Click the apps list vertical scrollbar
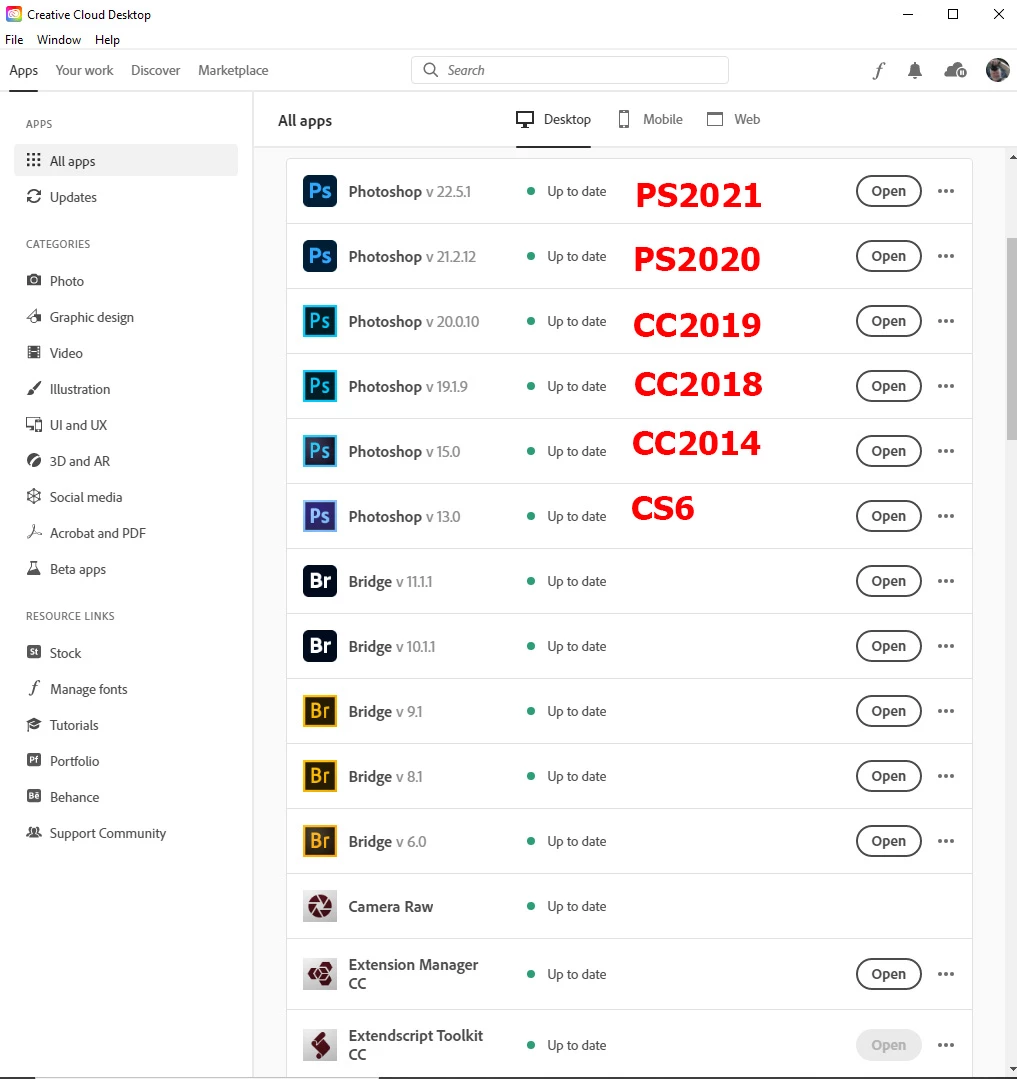The height and width of the screenshot is (1079, 1017). 1011,339
